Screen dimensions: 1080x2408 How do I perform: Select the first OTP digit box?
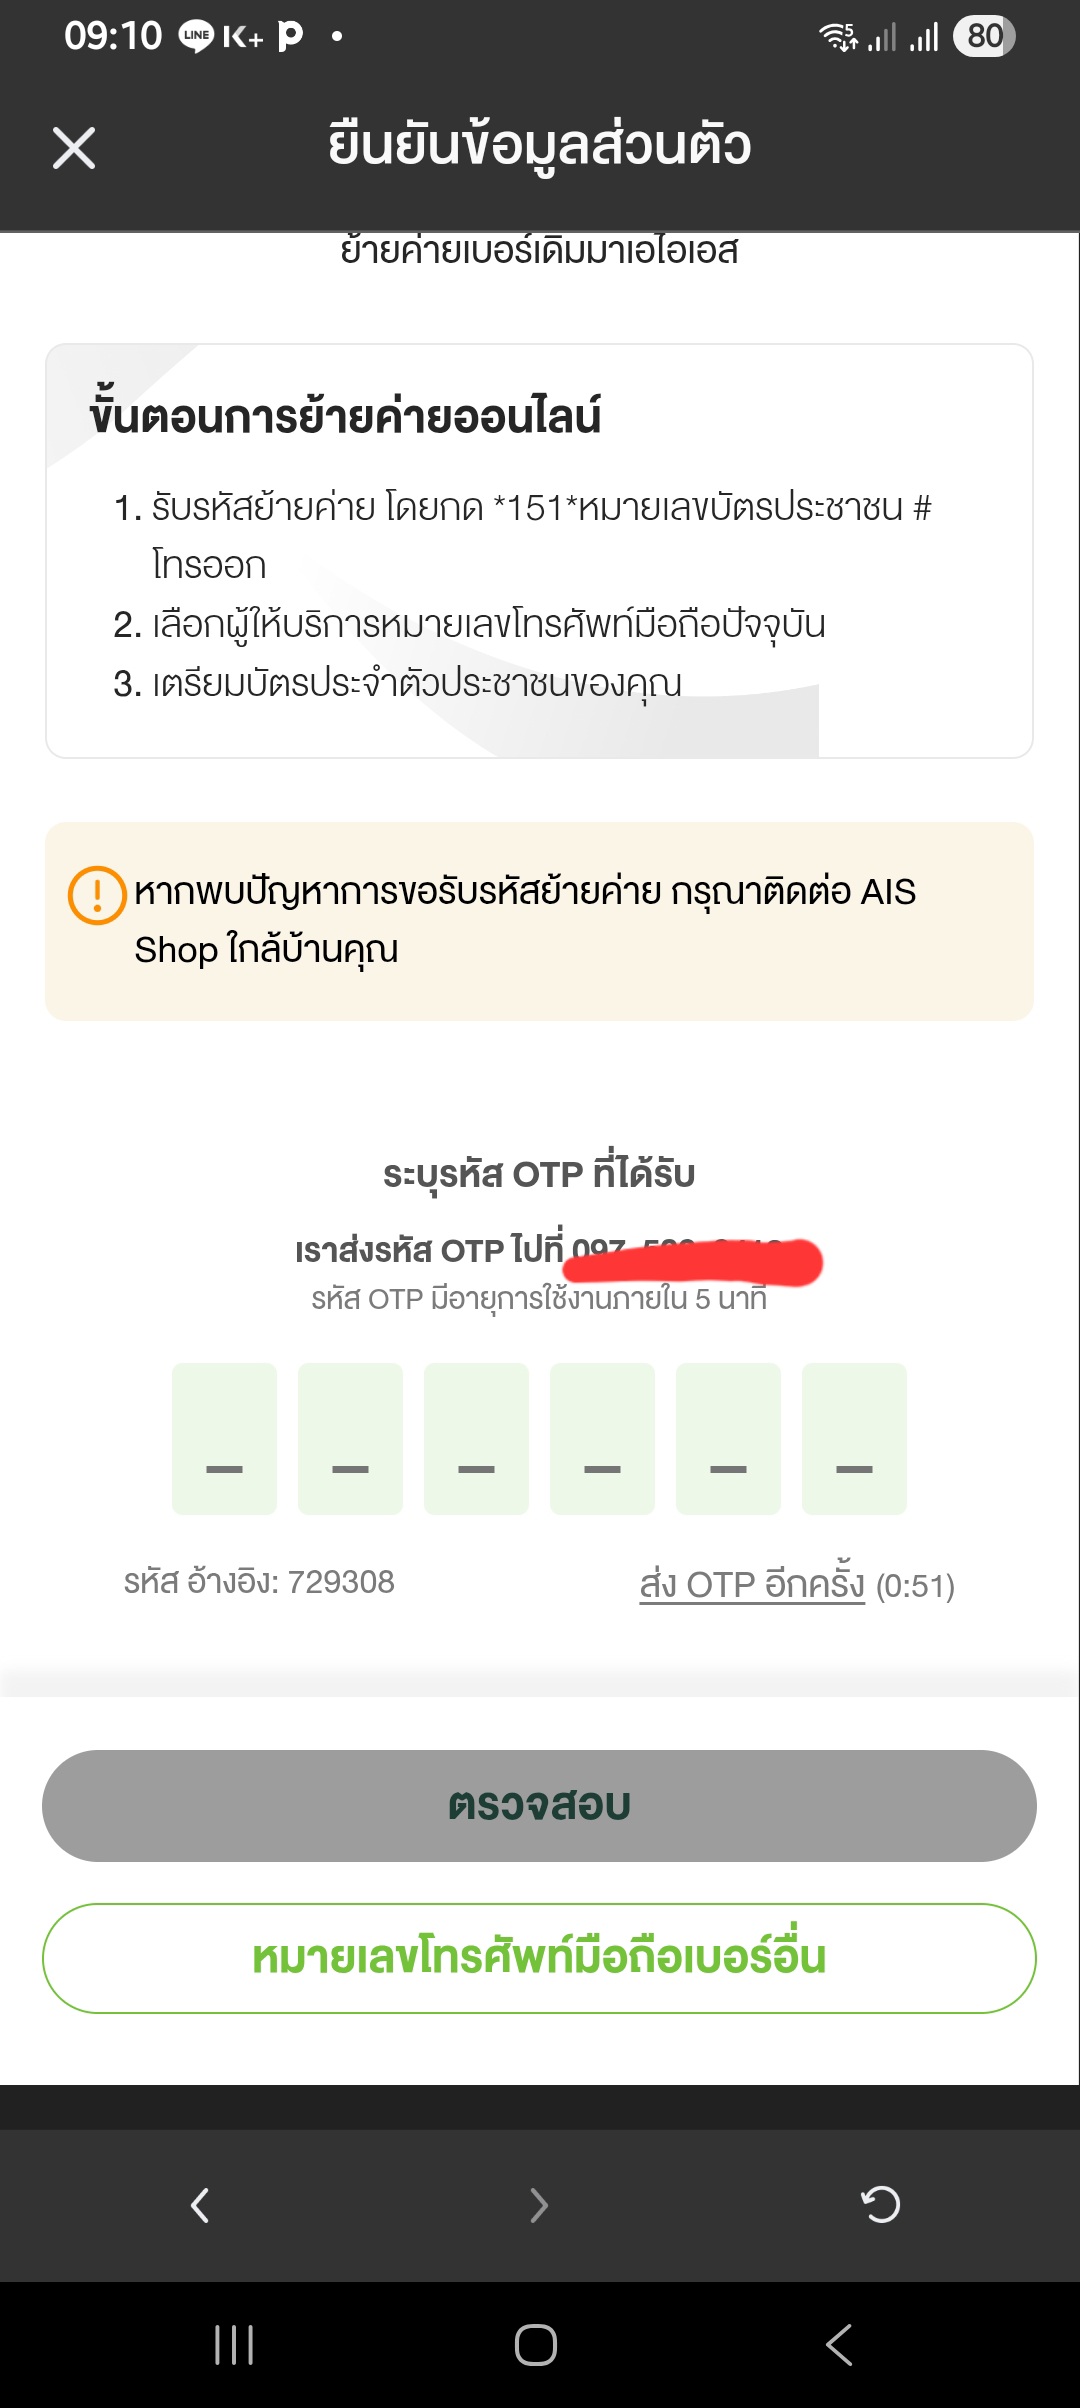[224, 1439]
